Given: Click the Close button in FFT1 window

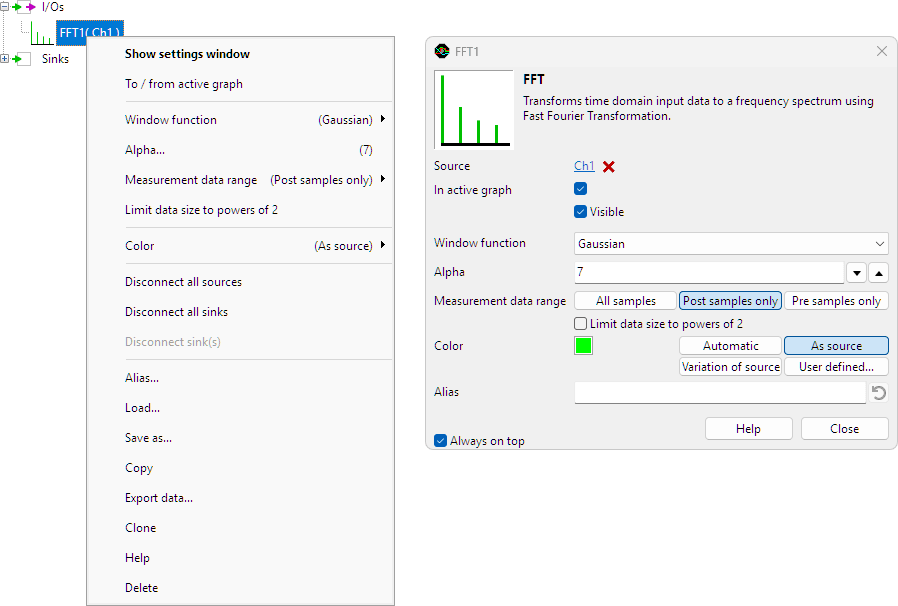Looking at the screenshot, I should click(x=845, y=428).
